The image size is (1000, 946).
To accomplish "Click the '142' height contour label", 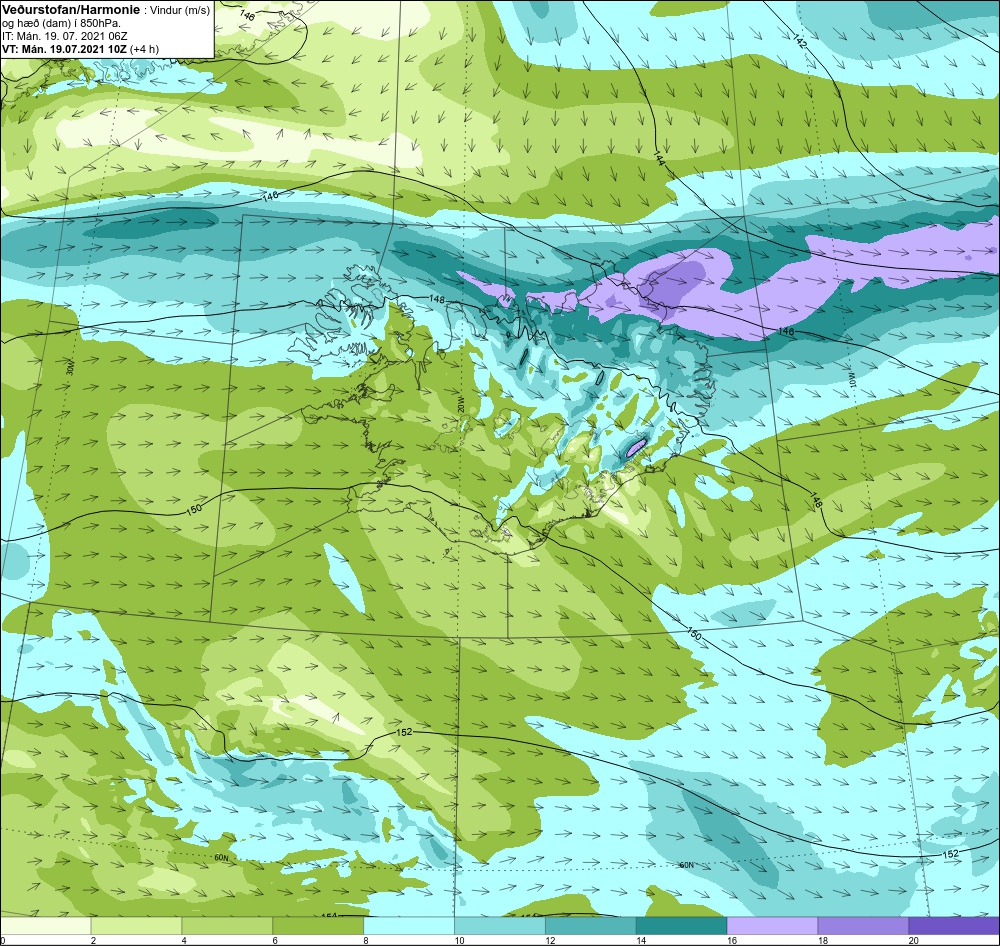I will [801, 41].
